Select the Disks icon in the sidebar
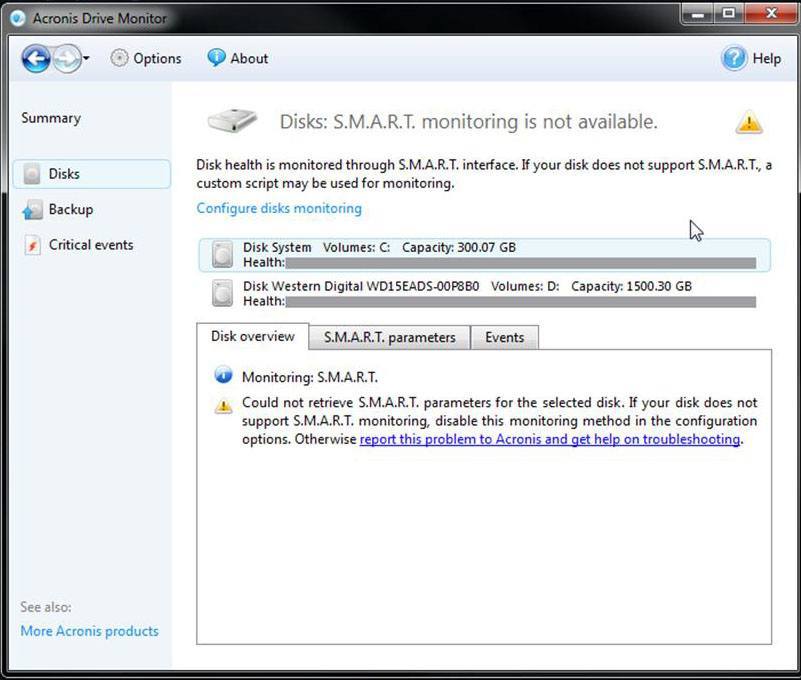Image resolution: width=801 pixels, height=680 pixels. [x=31, y=173]
